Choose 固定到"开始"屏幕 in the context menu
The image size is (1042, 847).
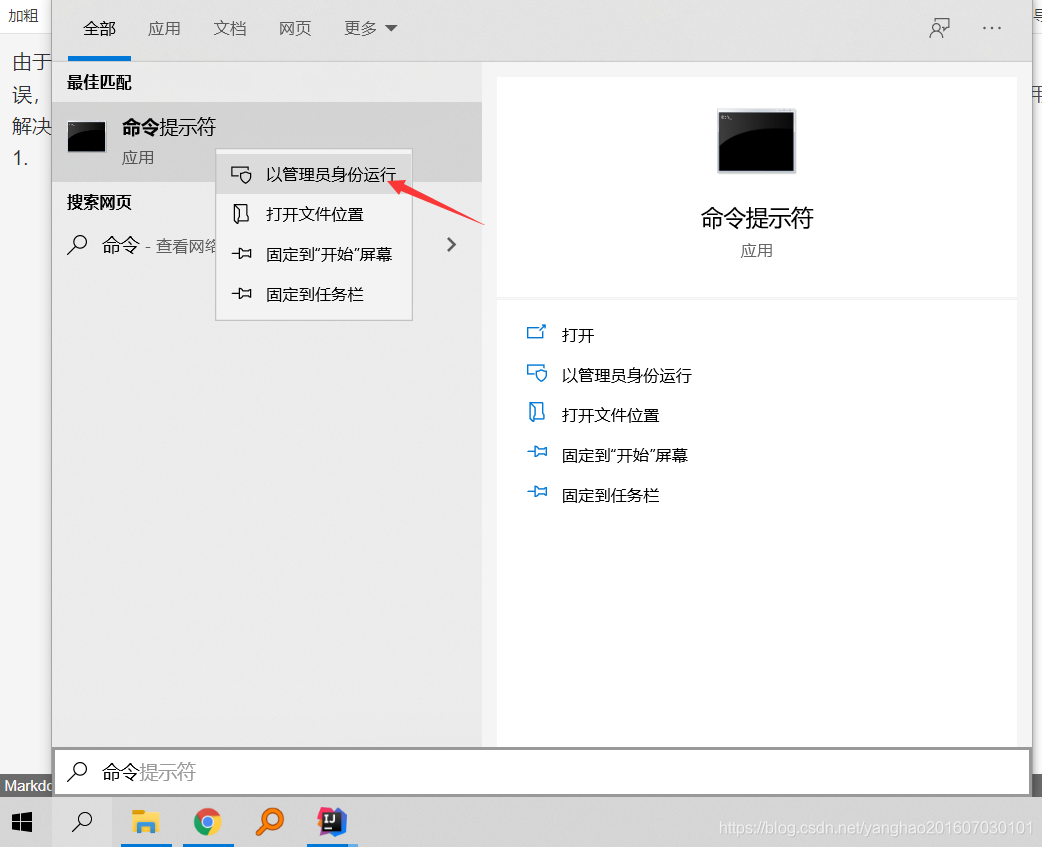[314, 254]
